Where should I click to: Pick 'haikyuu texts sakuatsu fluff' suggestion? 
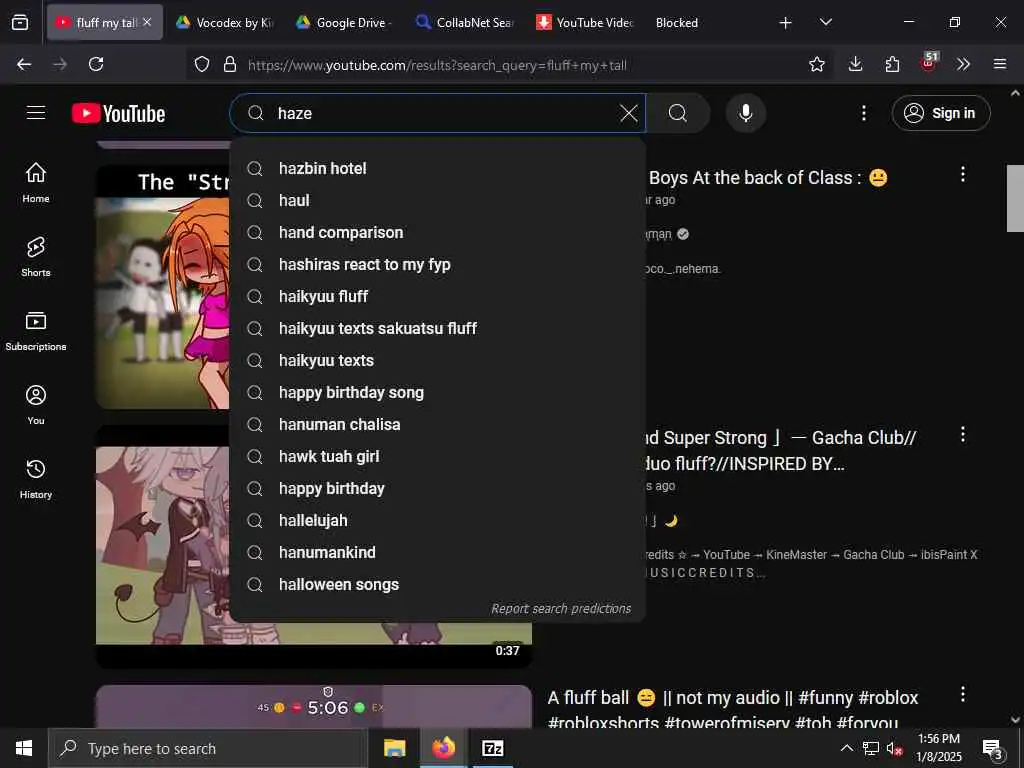pos(438,328)
